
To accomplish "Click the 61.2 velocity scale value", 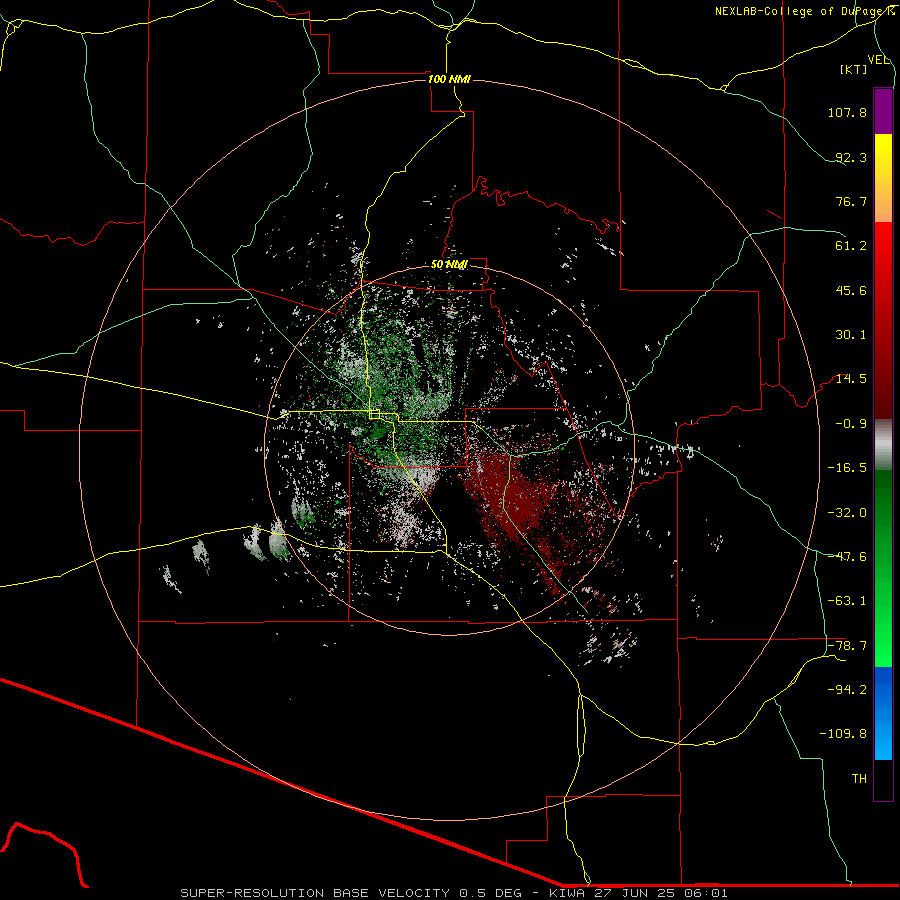I will pos(851,246).
